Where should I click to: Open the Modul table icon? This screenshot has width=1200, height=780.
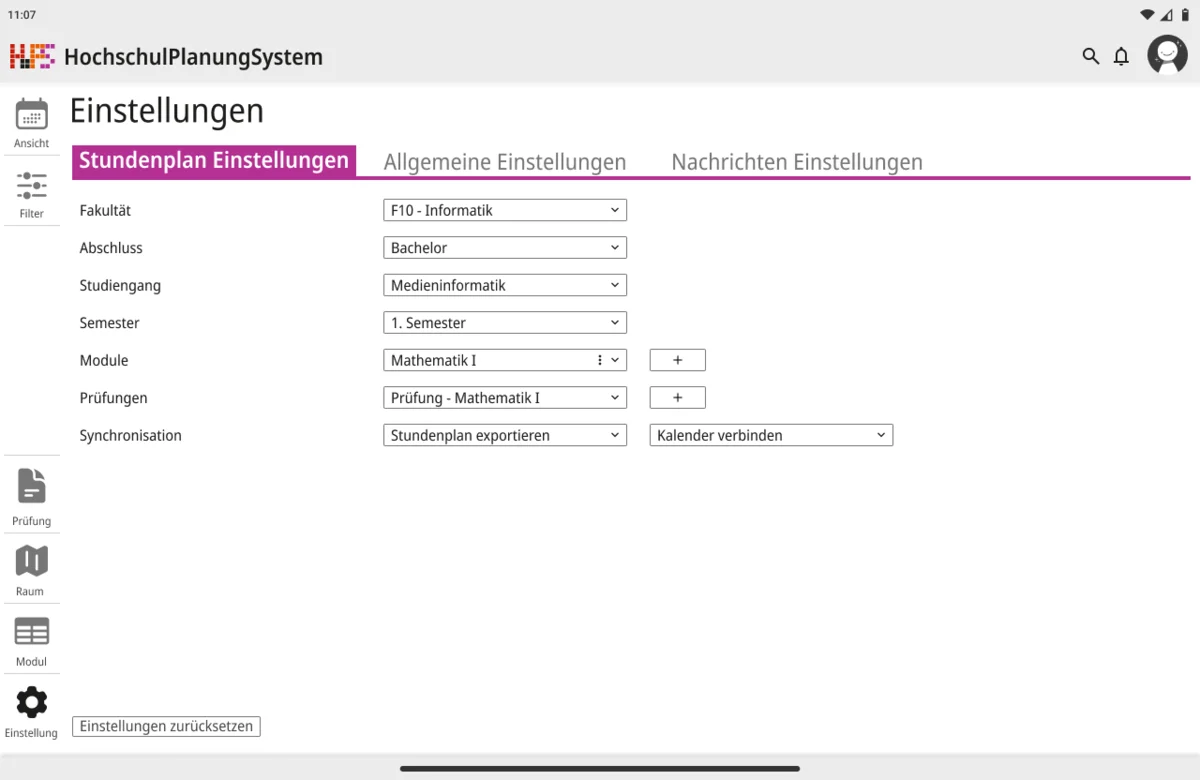pyautogui.click(x=32, y=632)
